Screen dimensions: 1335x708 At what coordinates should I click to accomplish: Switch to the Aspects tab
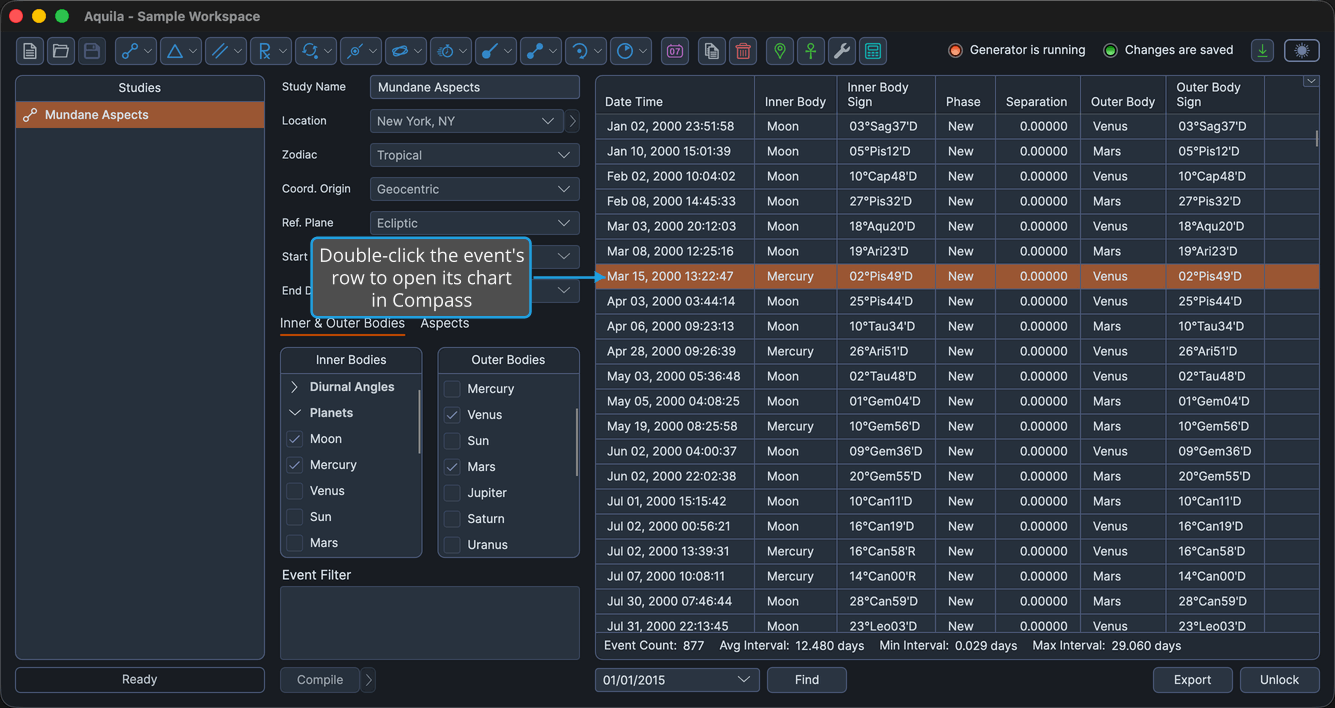tap(445, 323)
